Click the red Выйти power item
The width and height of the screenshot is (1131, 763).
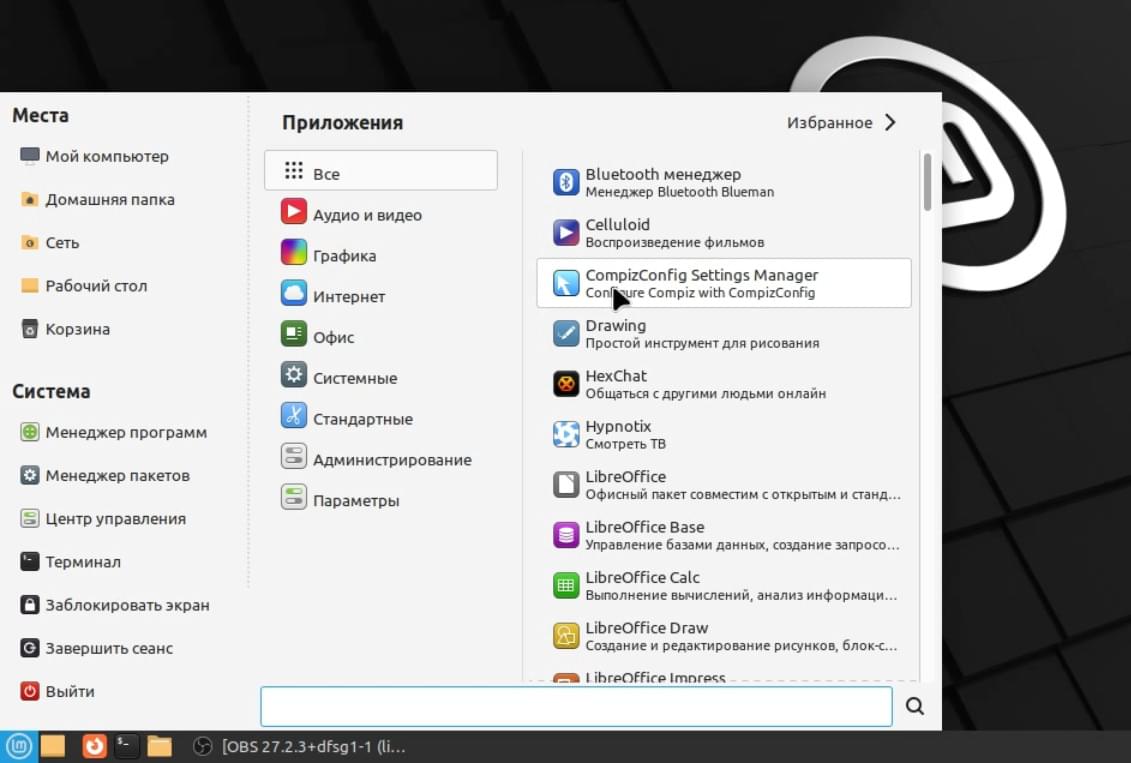(58, 692)
